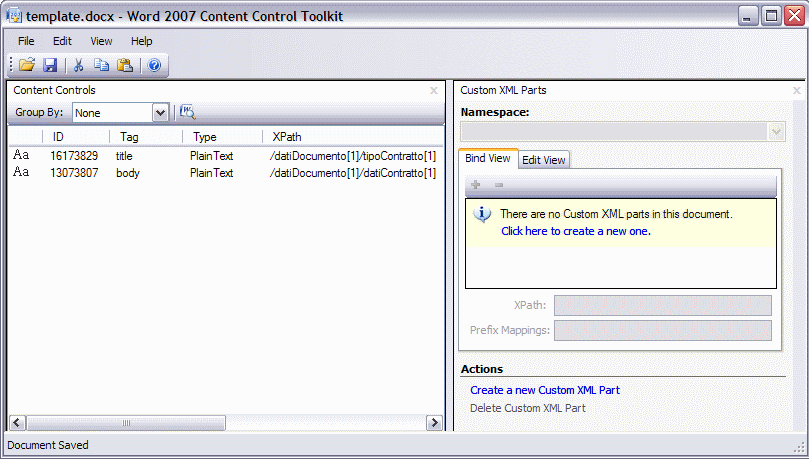
Task: Click the Open folder toolbar icon
Action: coord(27,65)
